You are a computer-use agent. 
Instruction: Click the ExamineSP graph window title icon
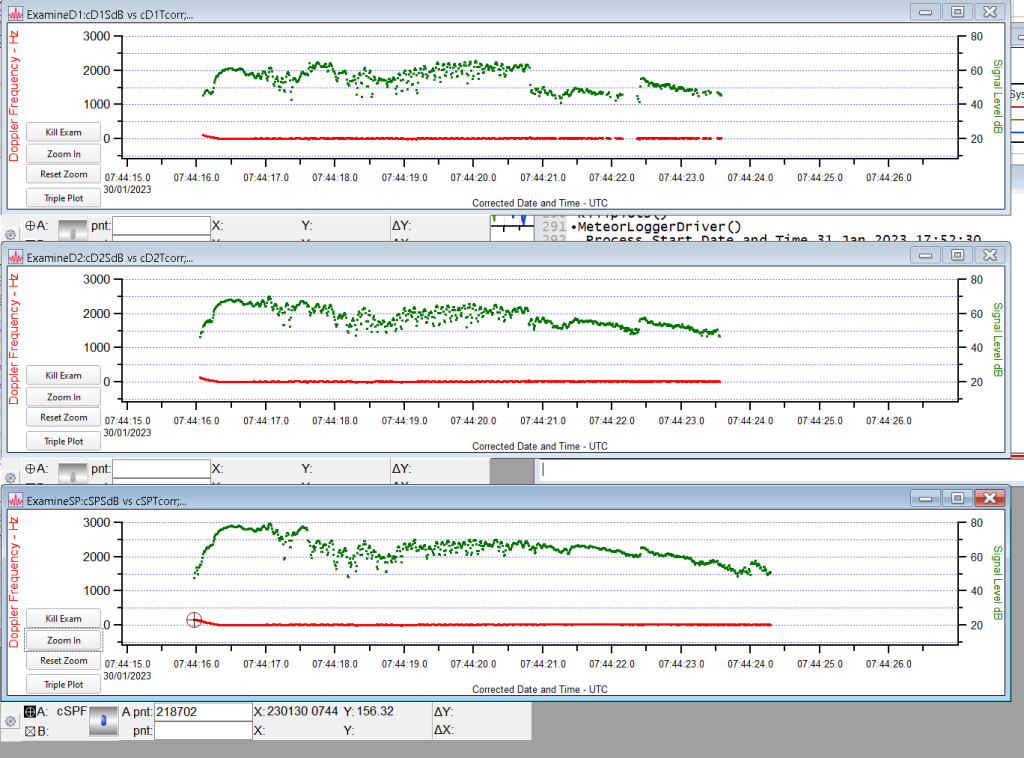tap(16, 501)
